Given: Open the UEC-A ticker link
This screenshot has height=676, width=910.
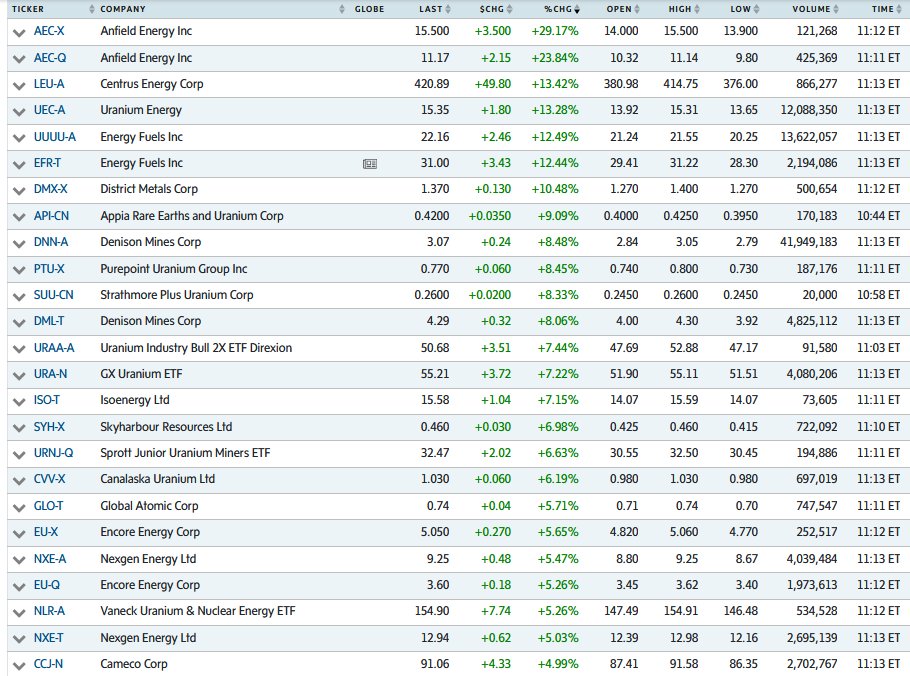Looking at the screenshot, I should coord(49,110).
